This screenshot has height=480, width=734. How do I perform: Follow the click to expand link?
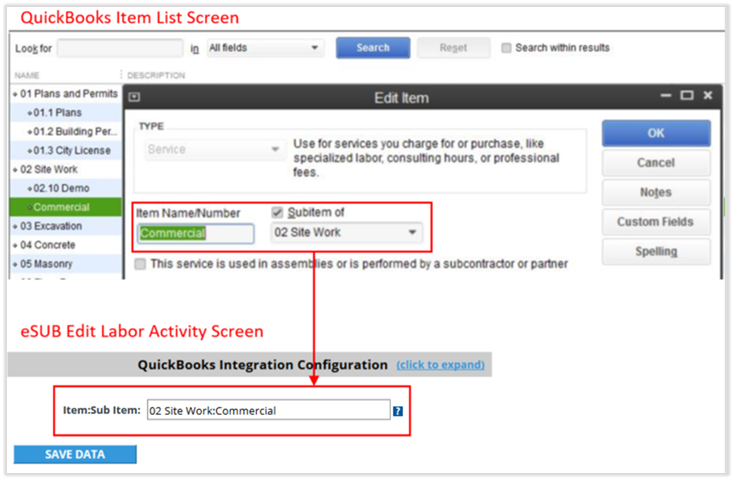440,364
